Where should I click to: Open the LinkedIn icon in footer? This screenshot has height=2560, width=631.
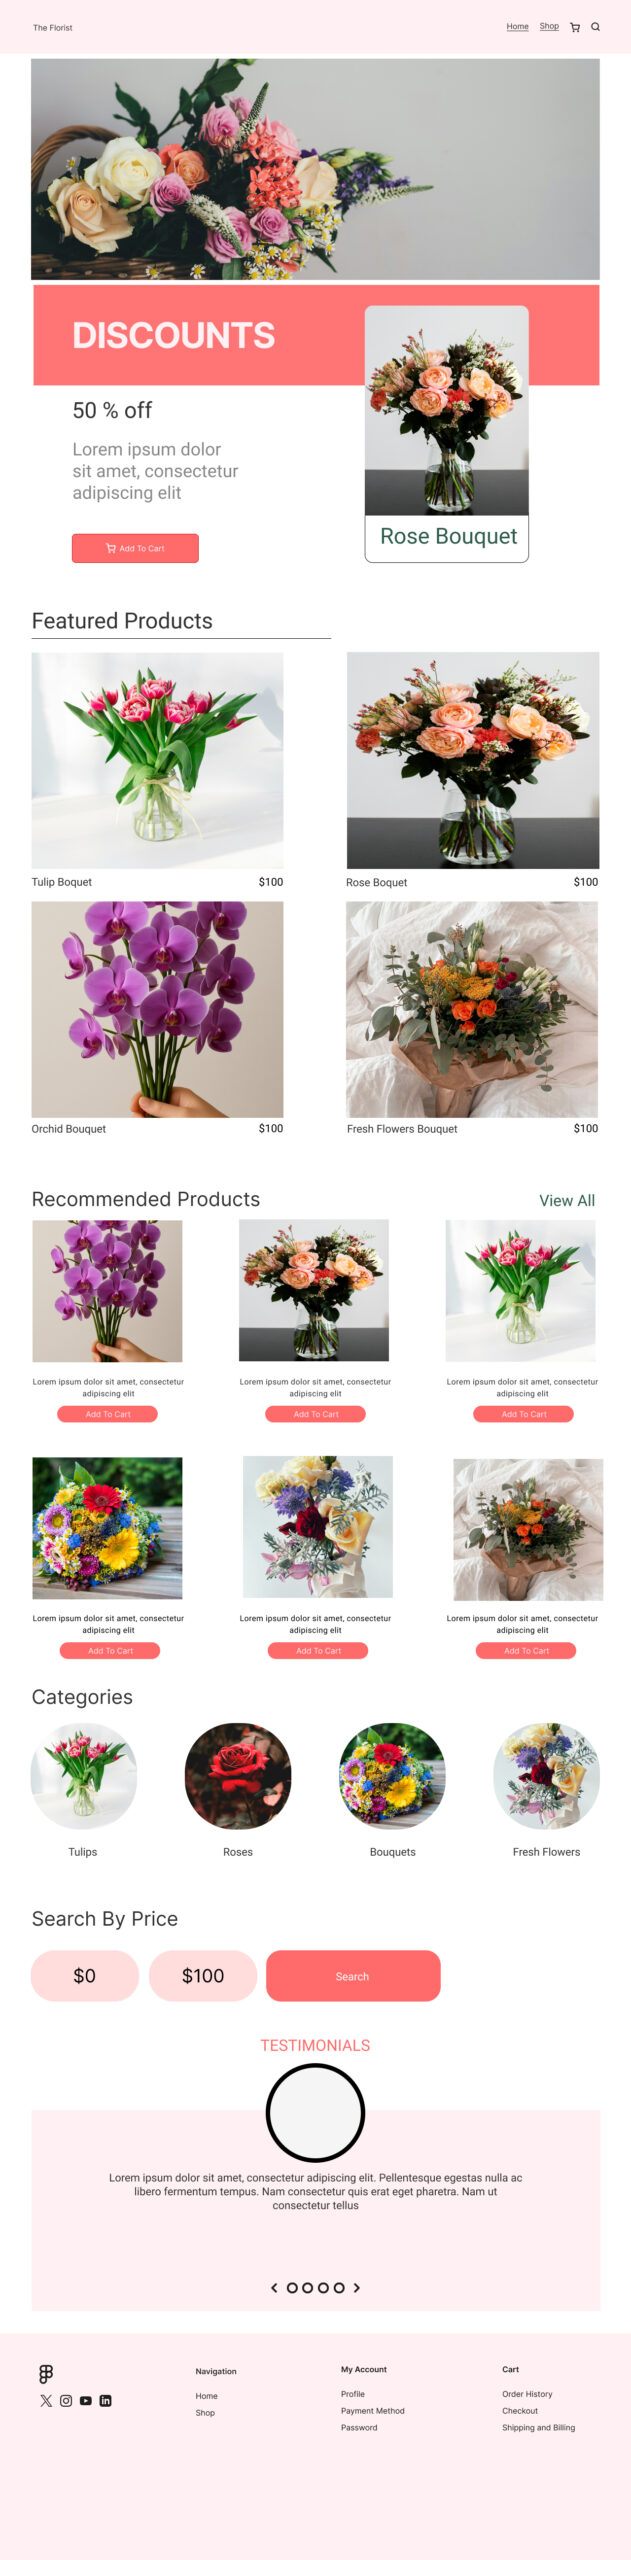coord(105,2400)
